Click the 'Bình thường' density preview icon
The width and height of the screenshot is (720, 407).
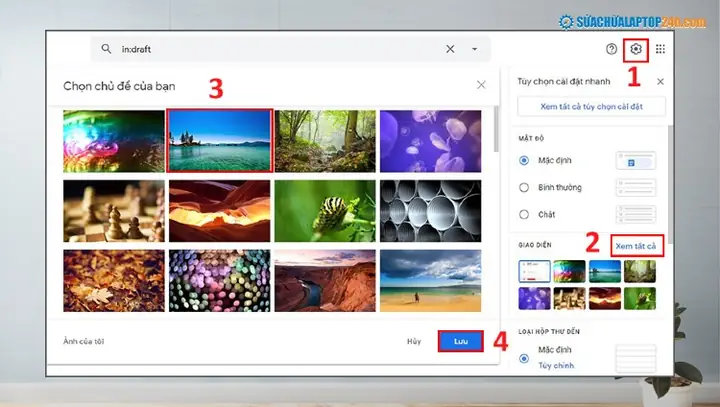click(636, 187)
